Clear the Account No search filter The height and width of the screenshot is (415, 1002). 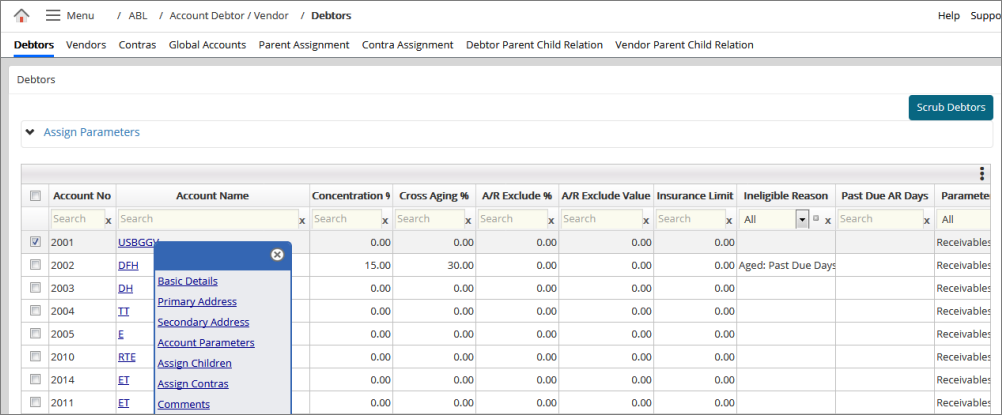pos(108,220)
